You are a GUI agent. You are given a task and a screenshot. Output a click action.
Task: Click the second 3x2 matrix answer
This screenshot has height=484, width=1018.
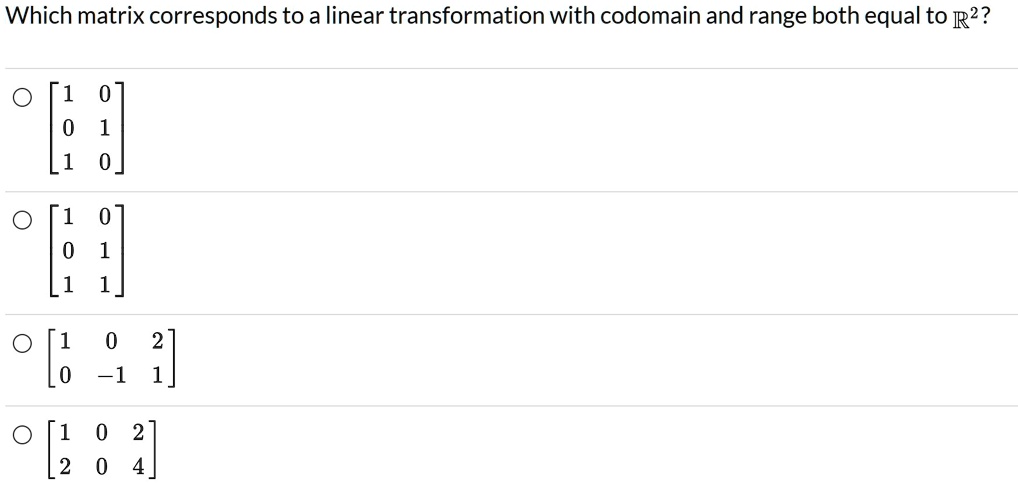(x=86, y=251)
